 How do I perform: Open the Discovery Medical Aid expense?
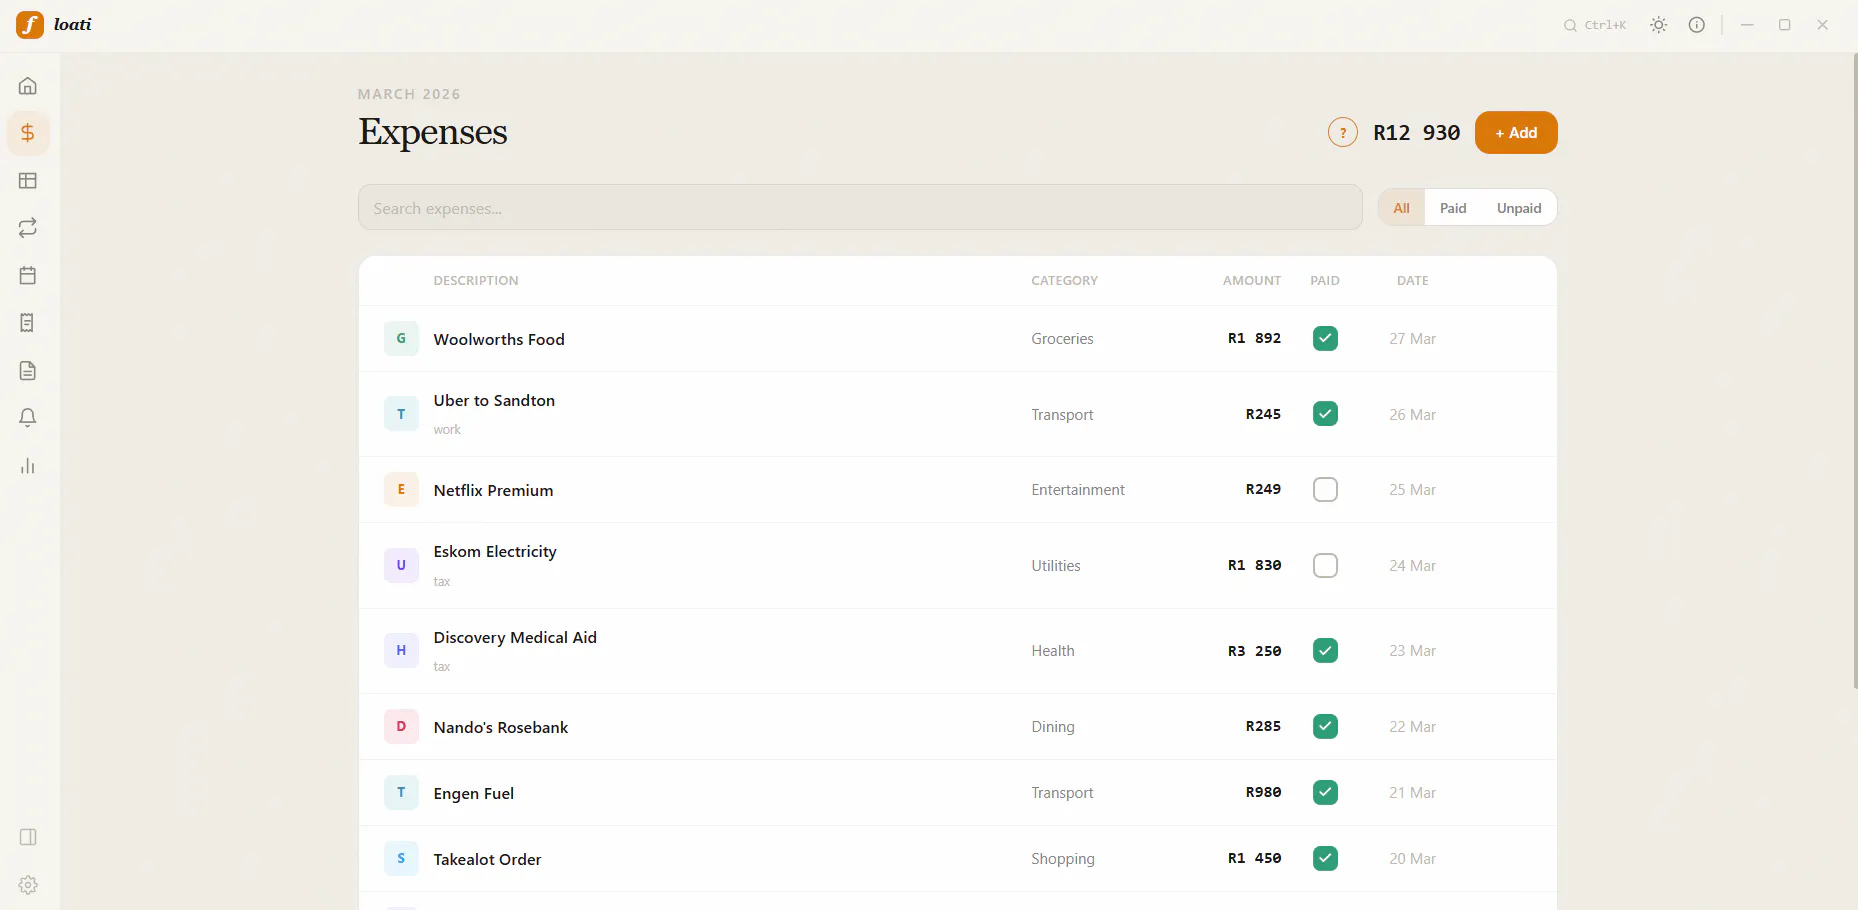tap(958, 651)
